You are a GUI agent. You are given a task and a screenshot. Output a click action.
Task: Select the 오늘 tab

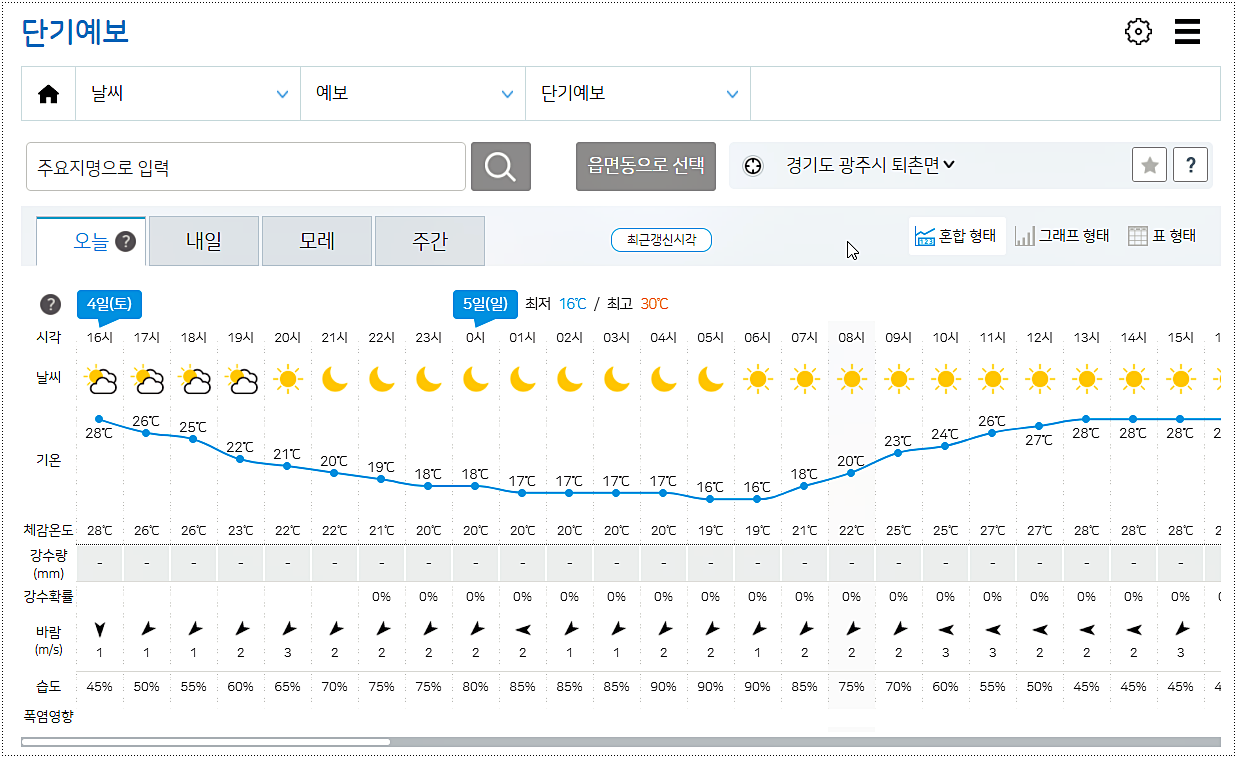(x=91, y=241)
